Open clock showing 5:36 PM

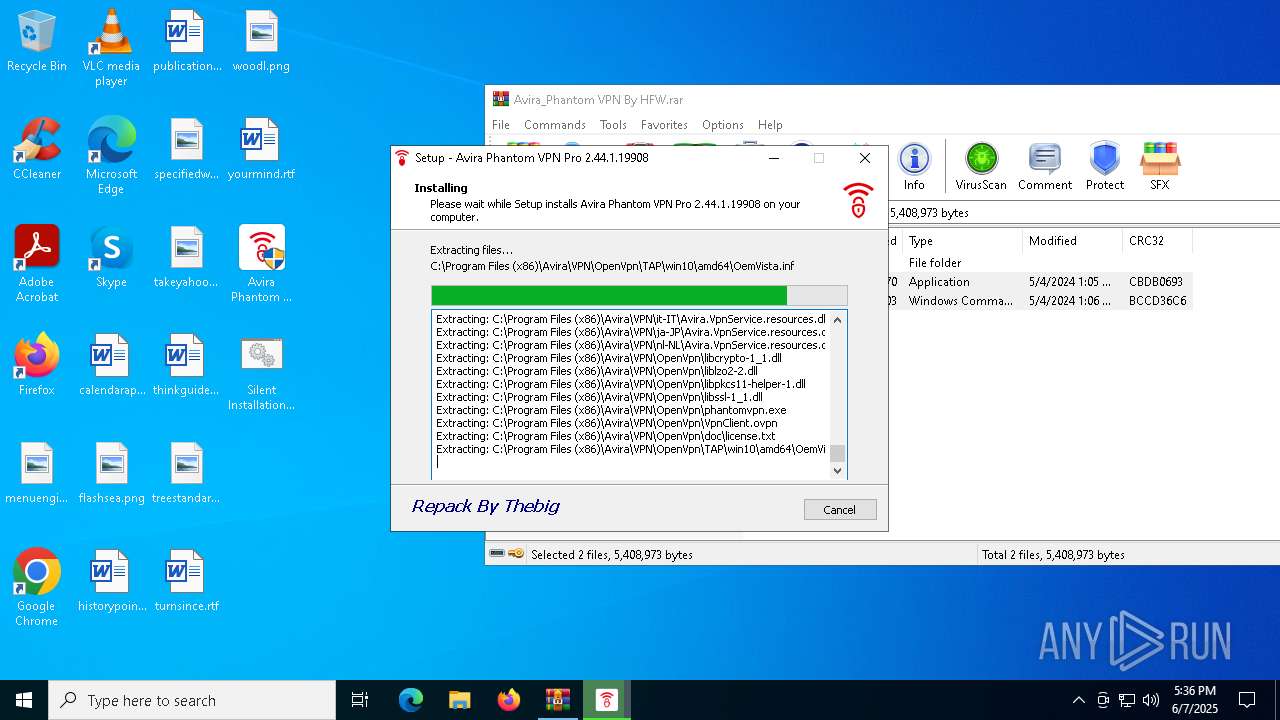[1195, 700]
